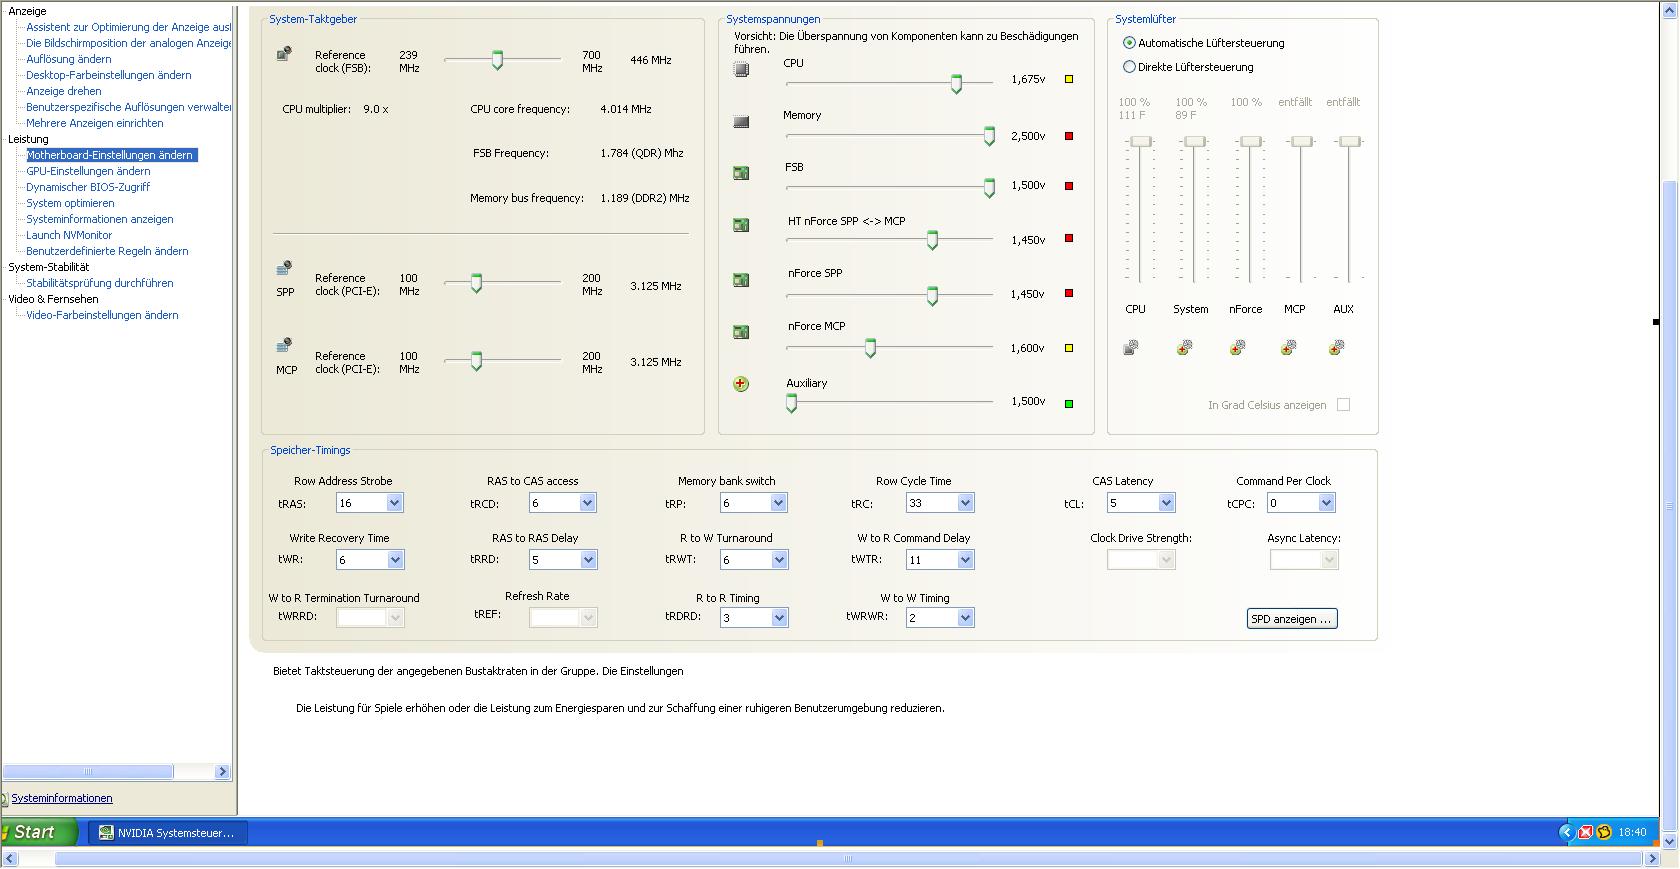The width and height of the screenshot is (1680, 869).
Task: Click sidebar horizontal scrollbar right arrow
Action: [222, 771]
